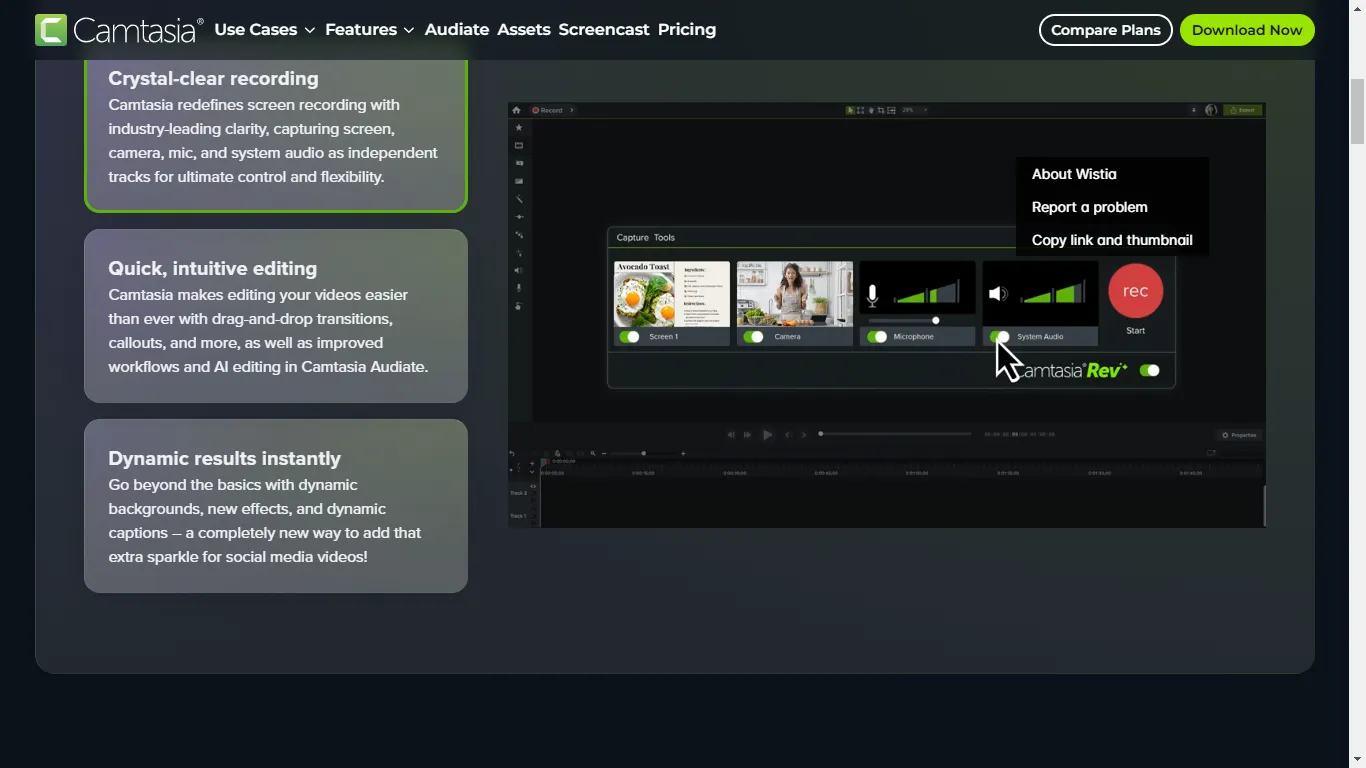Viewport: 1366px width, 768px height.
Task: Toggle the Camtasia Rev switch
Action: 1149,371
